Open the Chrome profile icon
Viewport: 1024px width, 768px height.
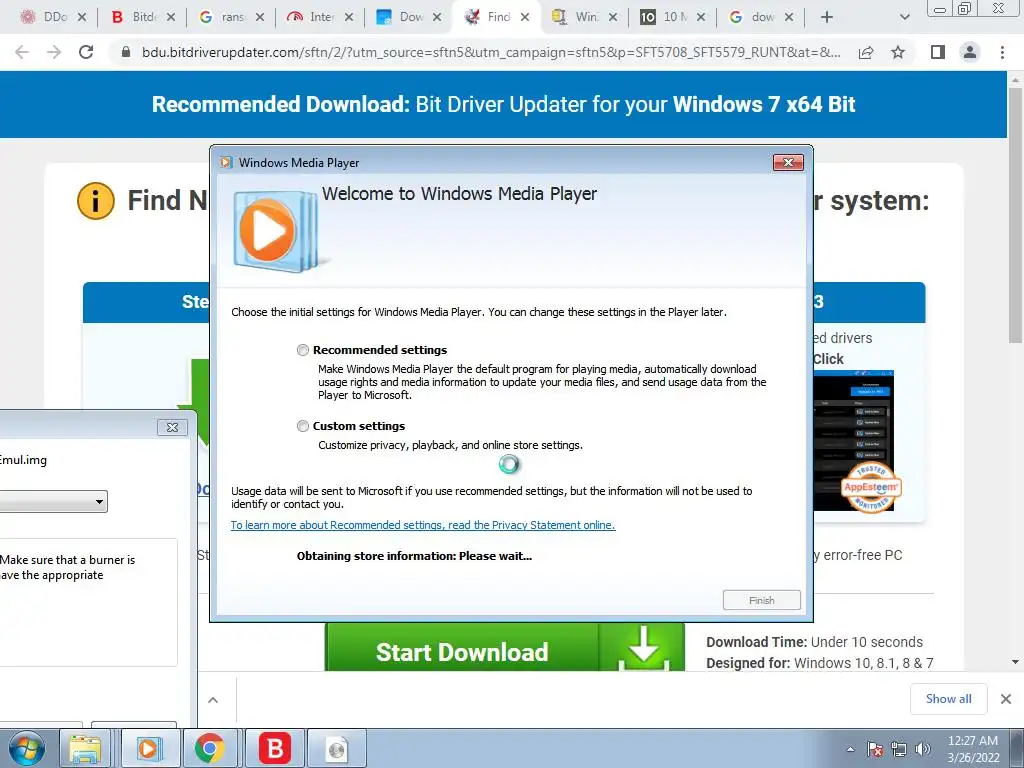click(970, 52)
